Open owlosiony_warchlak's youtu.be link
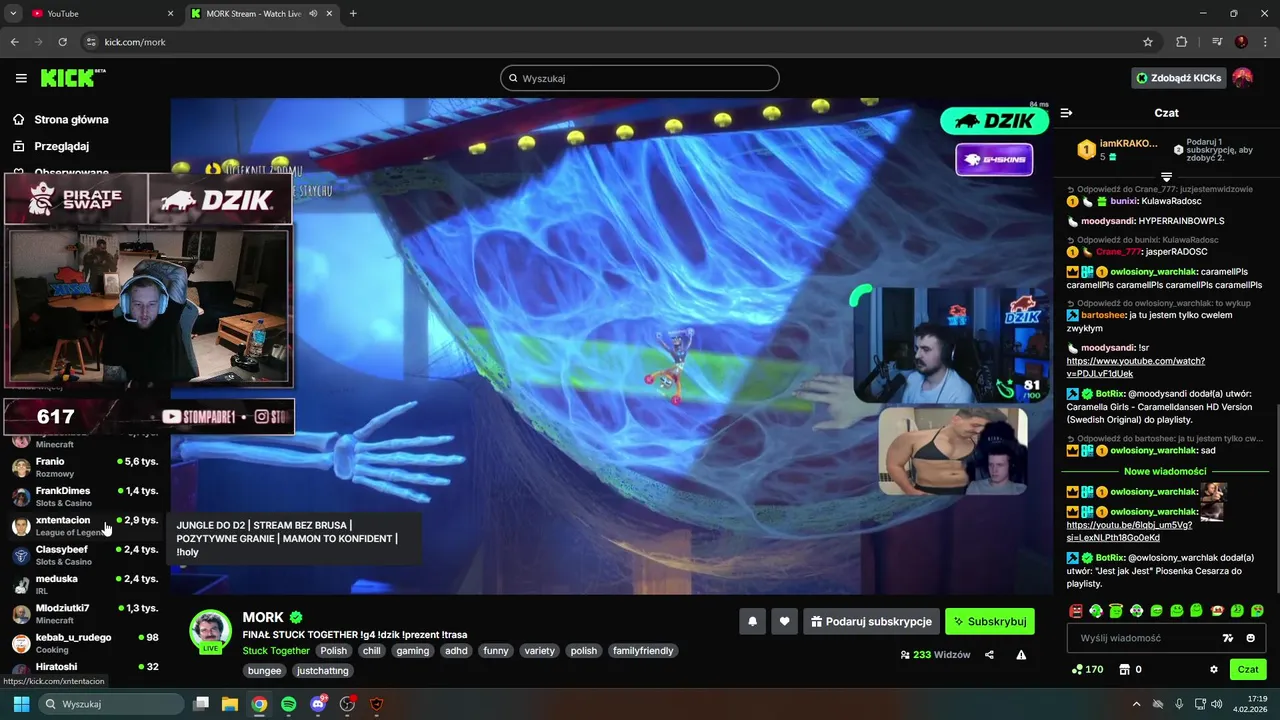Viewport: 1280px width, 720px height. [1129, 531]
